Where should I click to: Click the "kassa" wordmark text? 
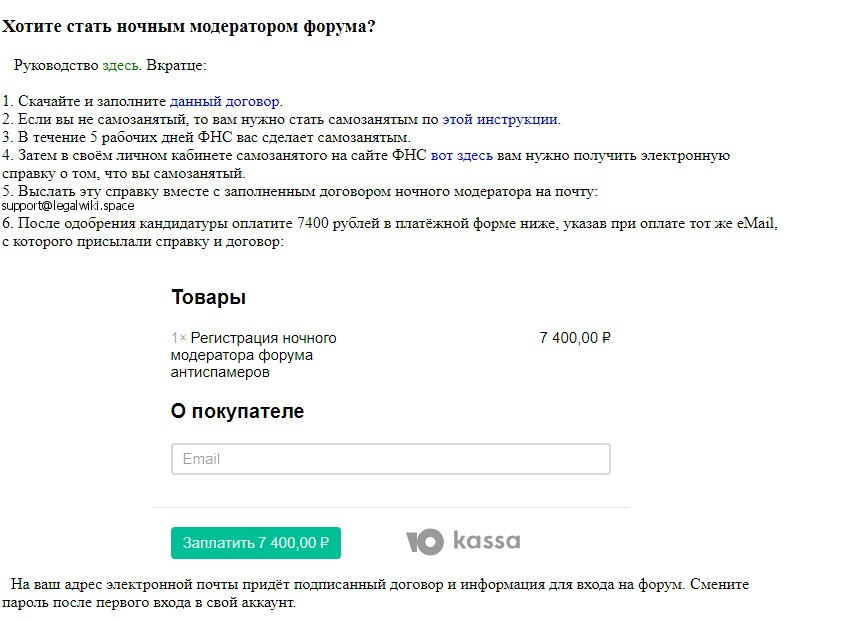[x=486, y=541]
